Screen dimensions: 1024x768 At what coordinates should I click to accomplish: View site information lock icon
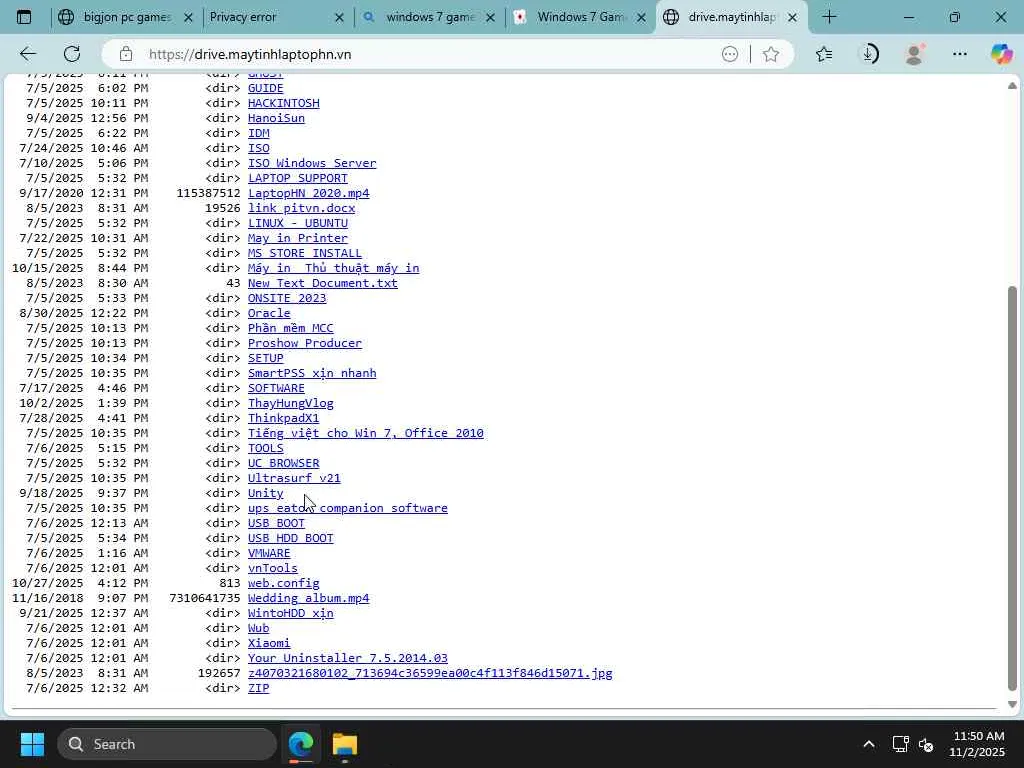126,54
